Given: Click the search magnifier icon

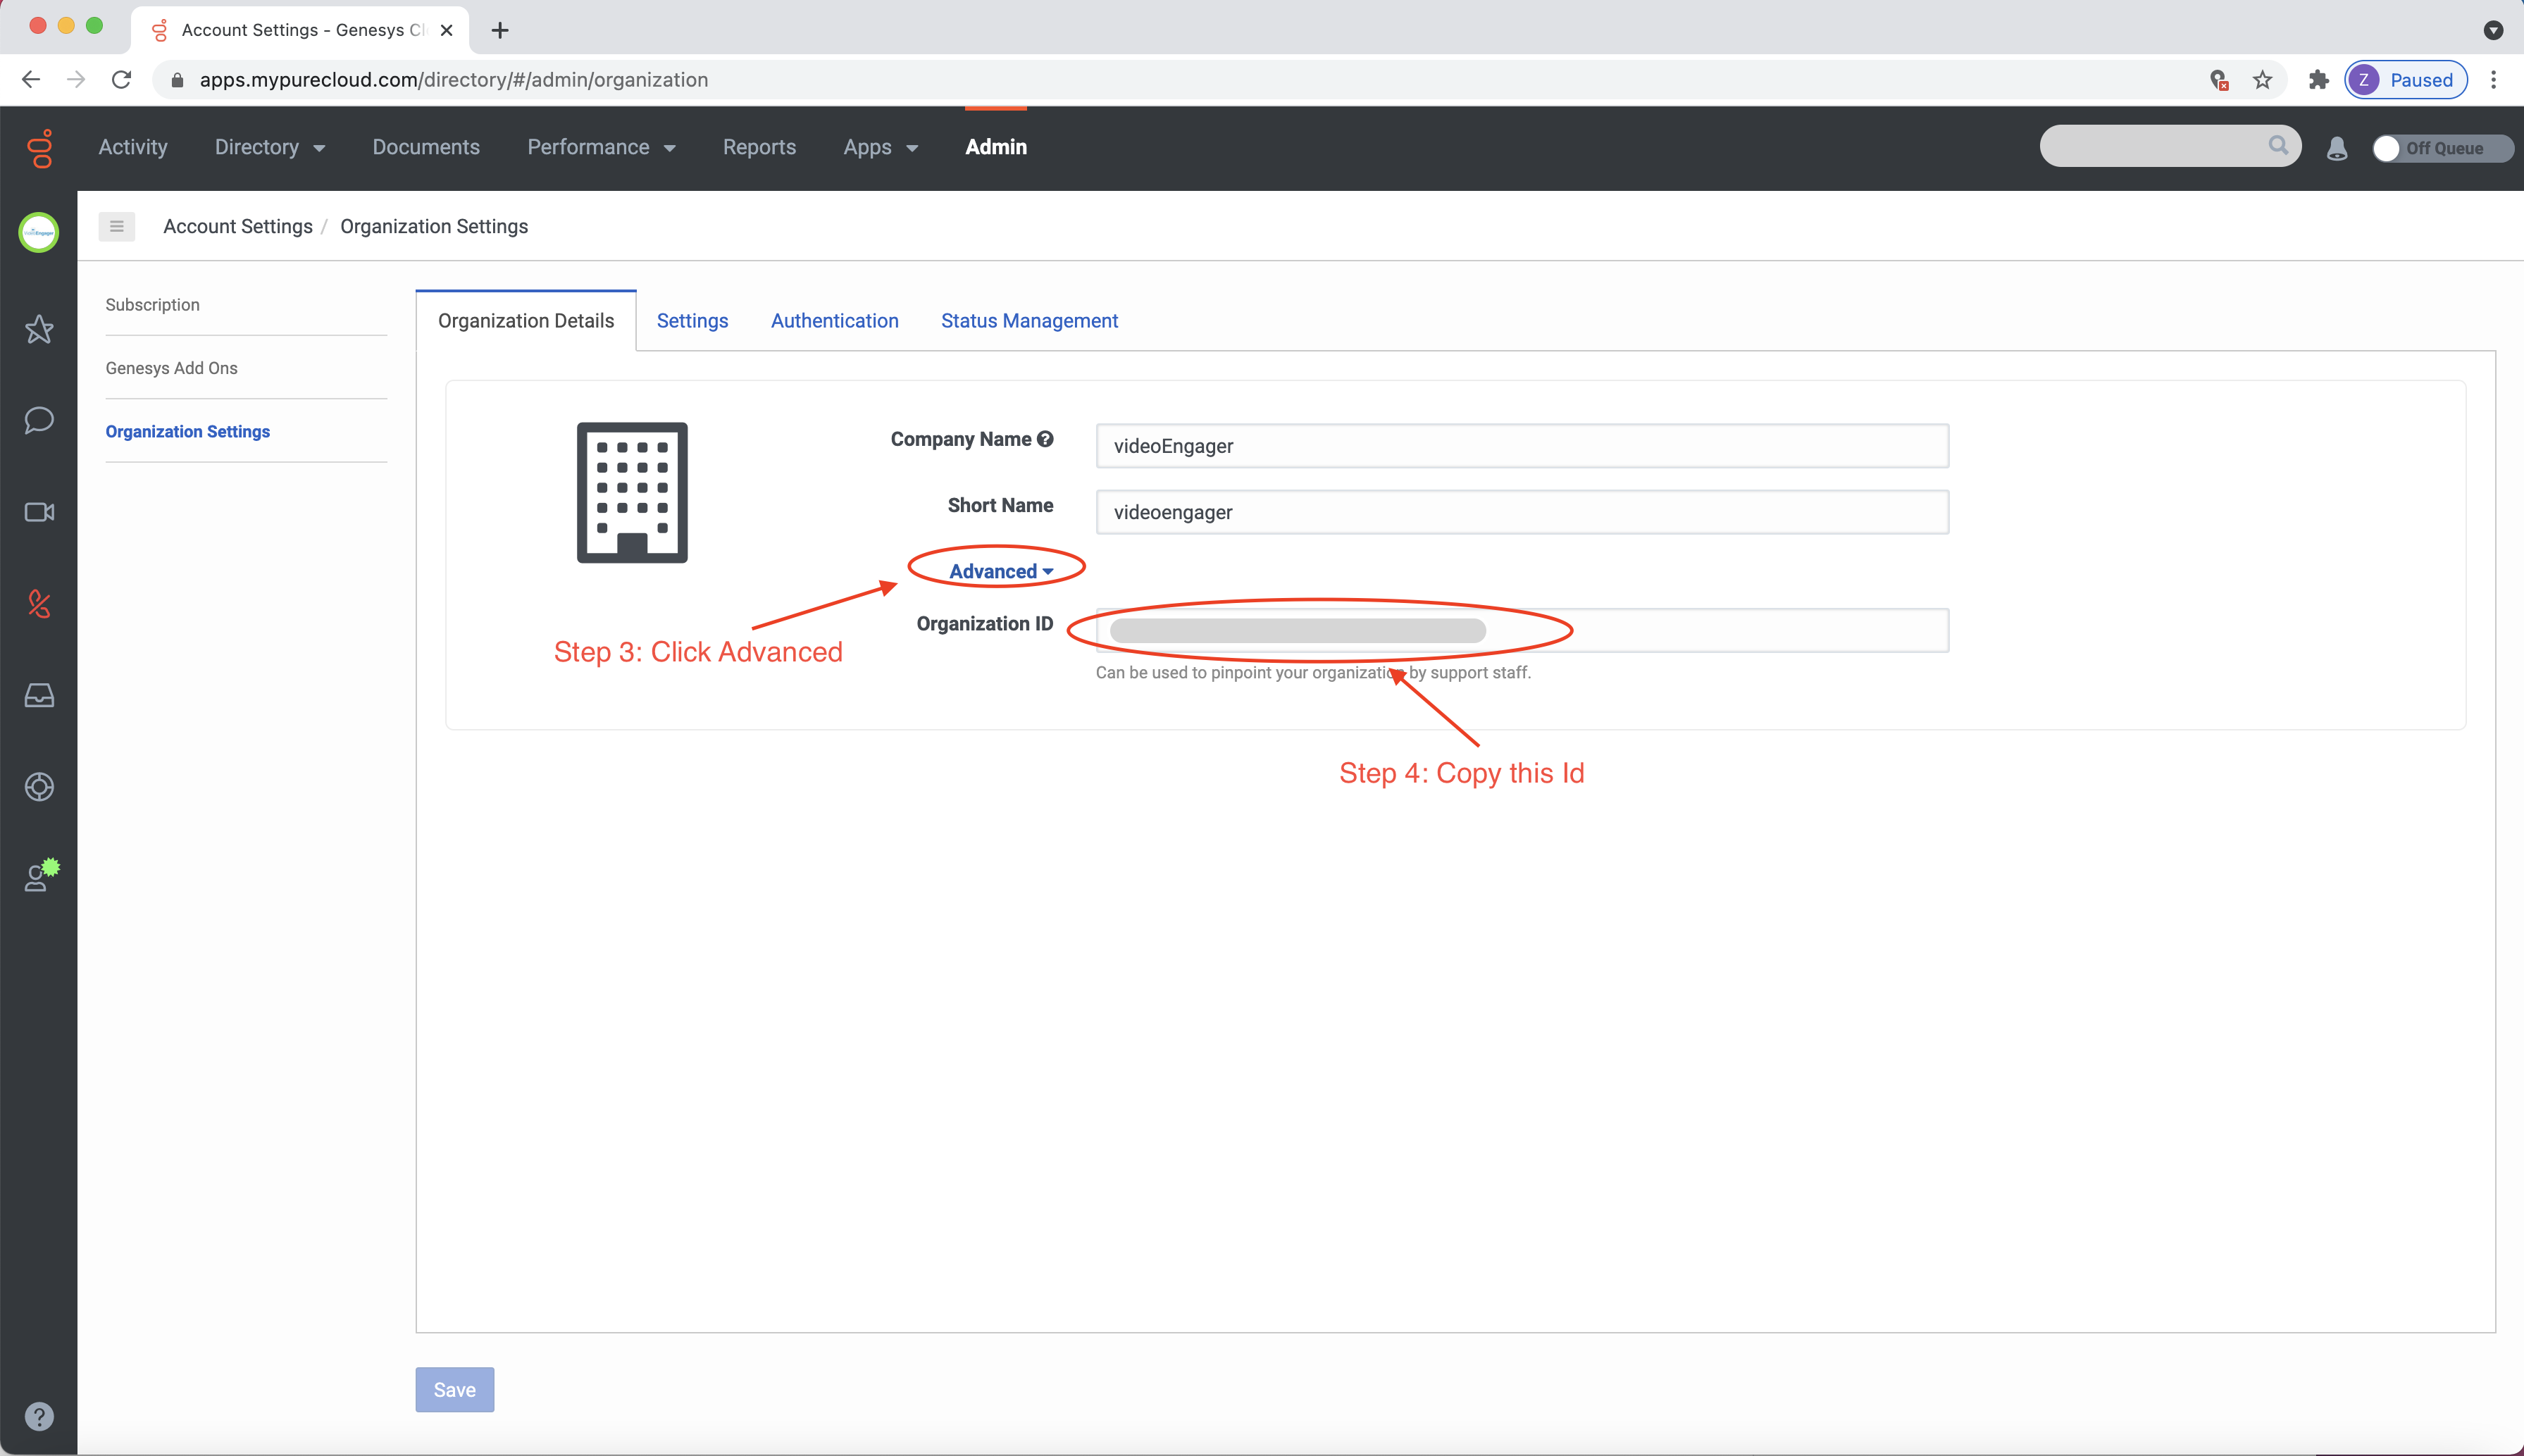Looking at the screenshot, I should coord(2278,145).
